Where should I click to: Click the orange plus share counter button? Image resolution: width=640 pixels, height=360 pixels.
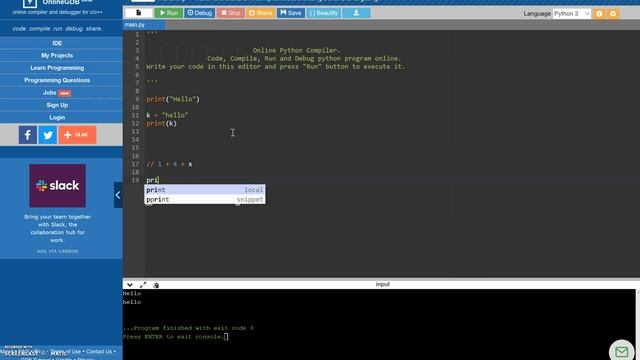pyautogui.click(x=78, y=135)
